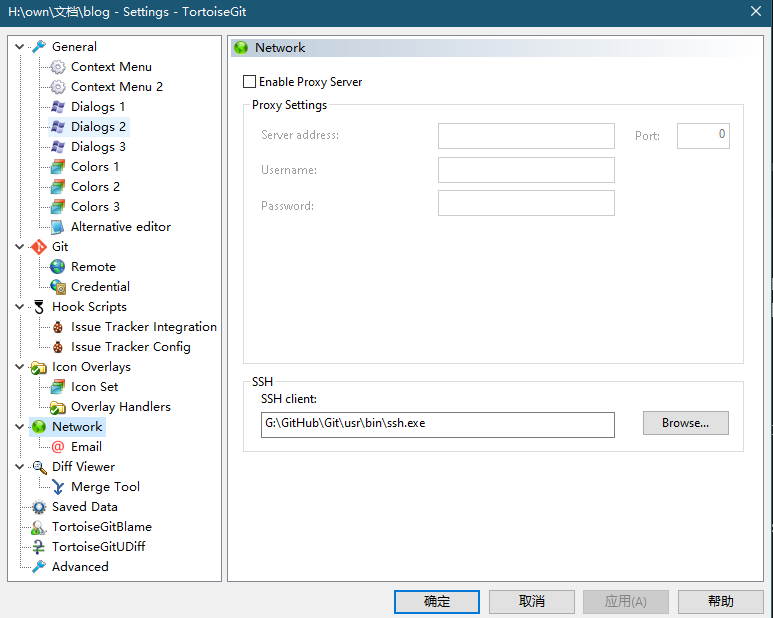Open the Email settings entry
The height and width of the screenshot is (618, 773).
pos(86,447)
